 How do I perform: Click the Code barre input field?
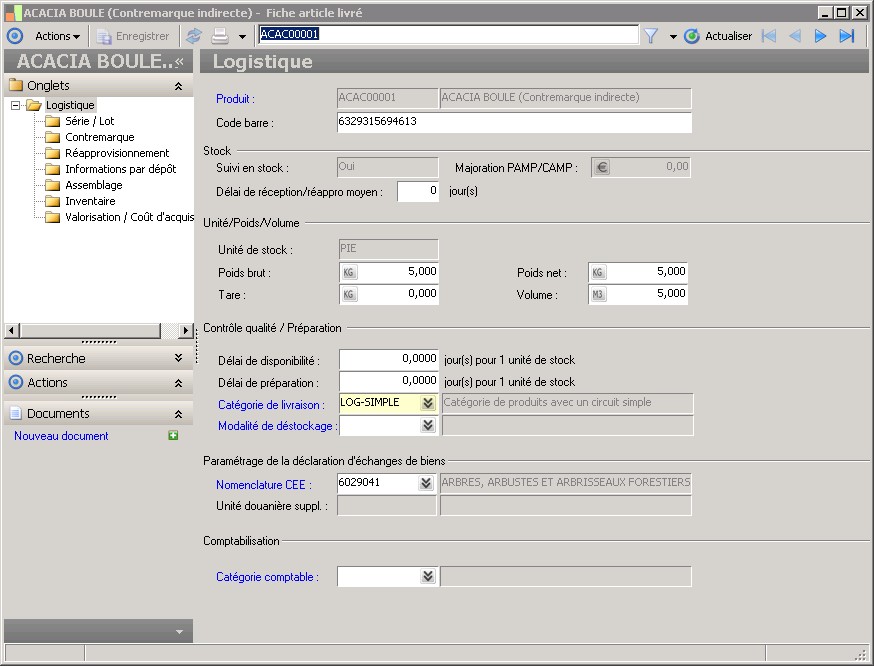tap(514, 122)
